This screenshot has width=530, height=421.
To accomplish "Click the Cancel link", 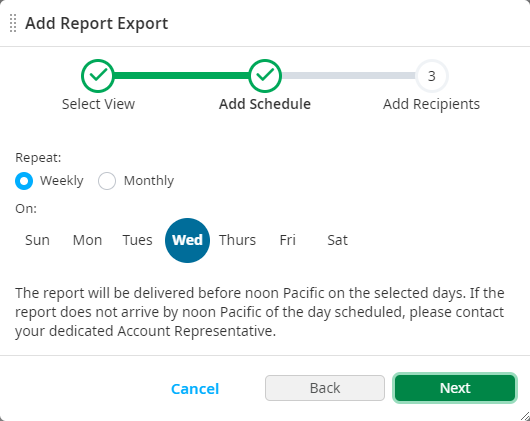I will [195, 389].
